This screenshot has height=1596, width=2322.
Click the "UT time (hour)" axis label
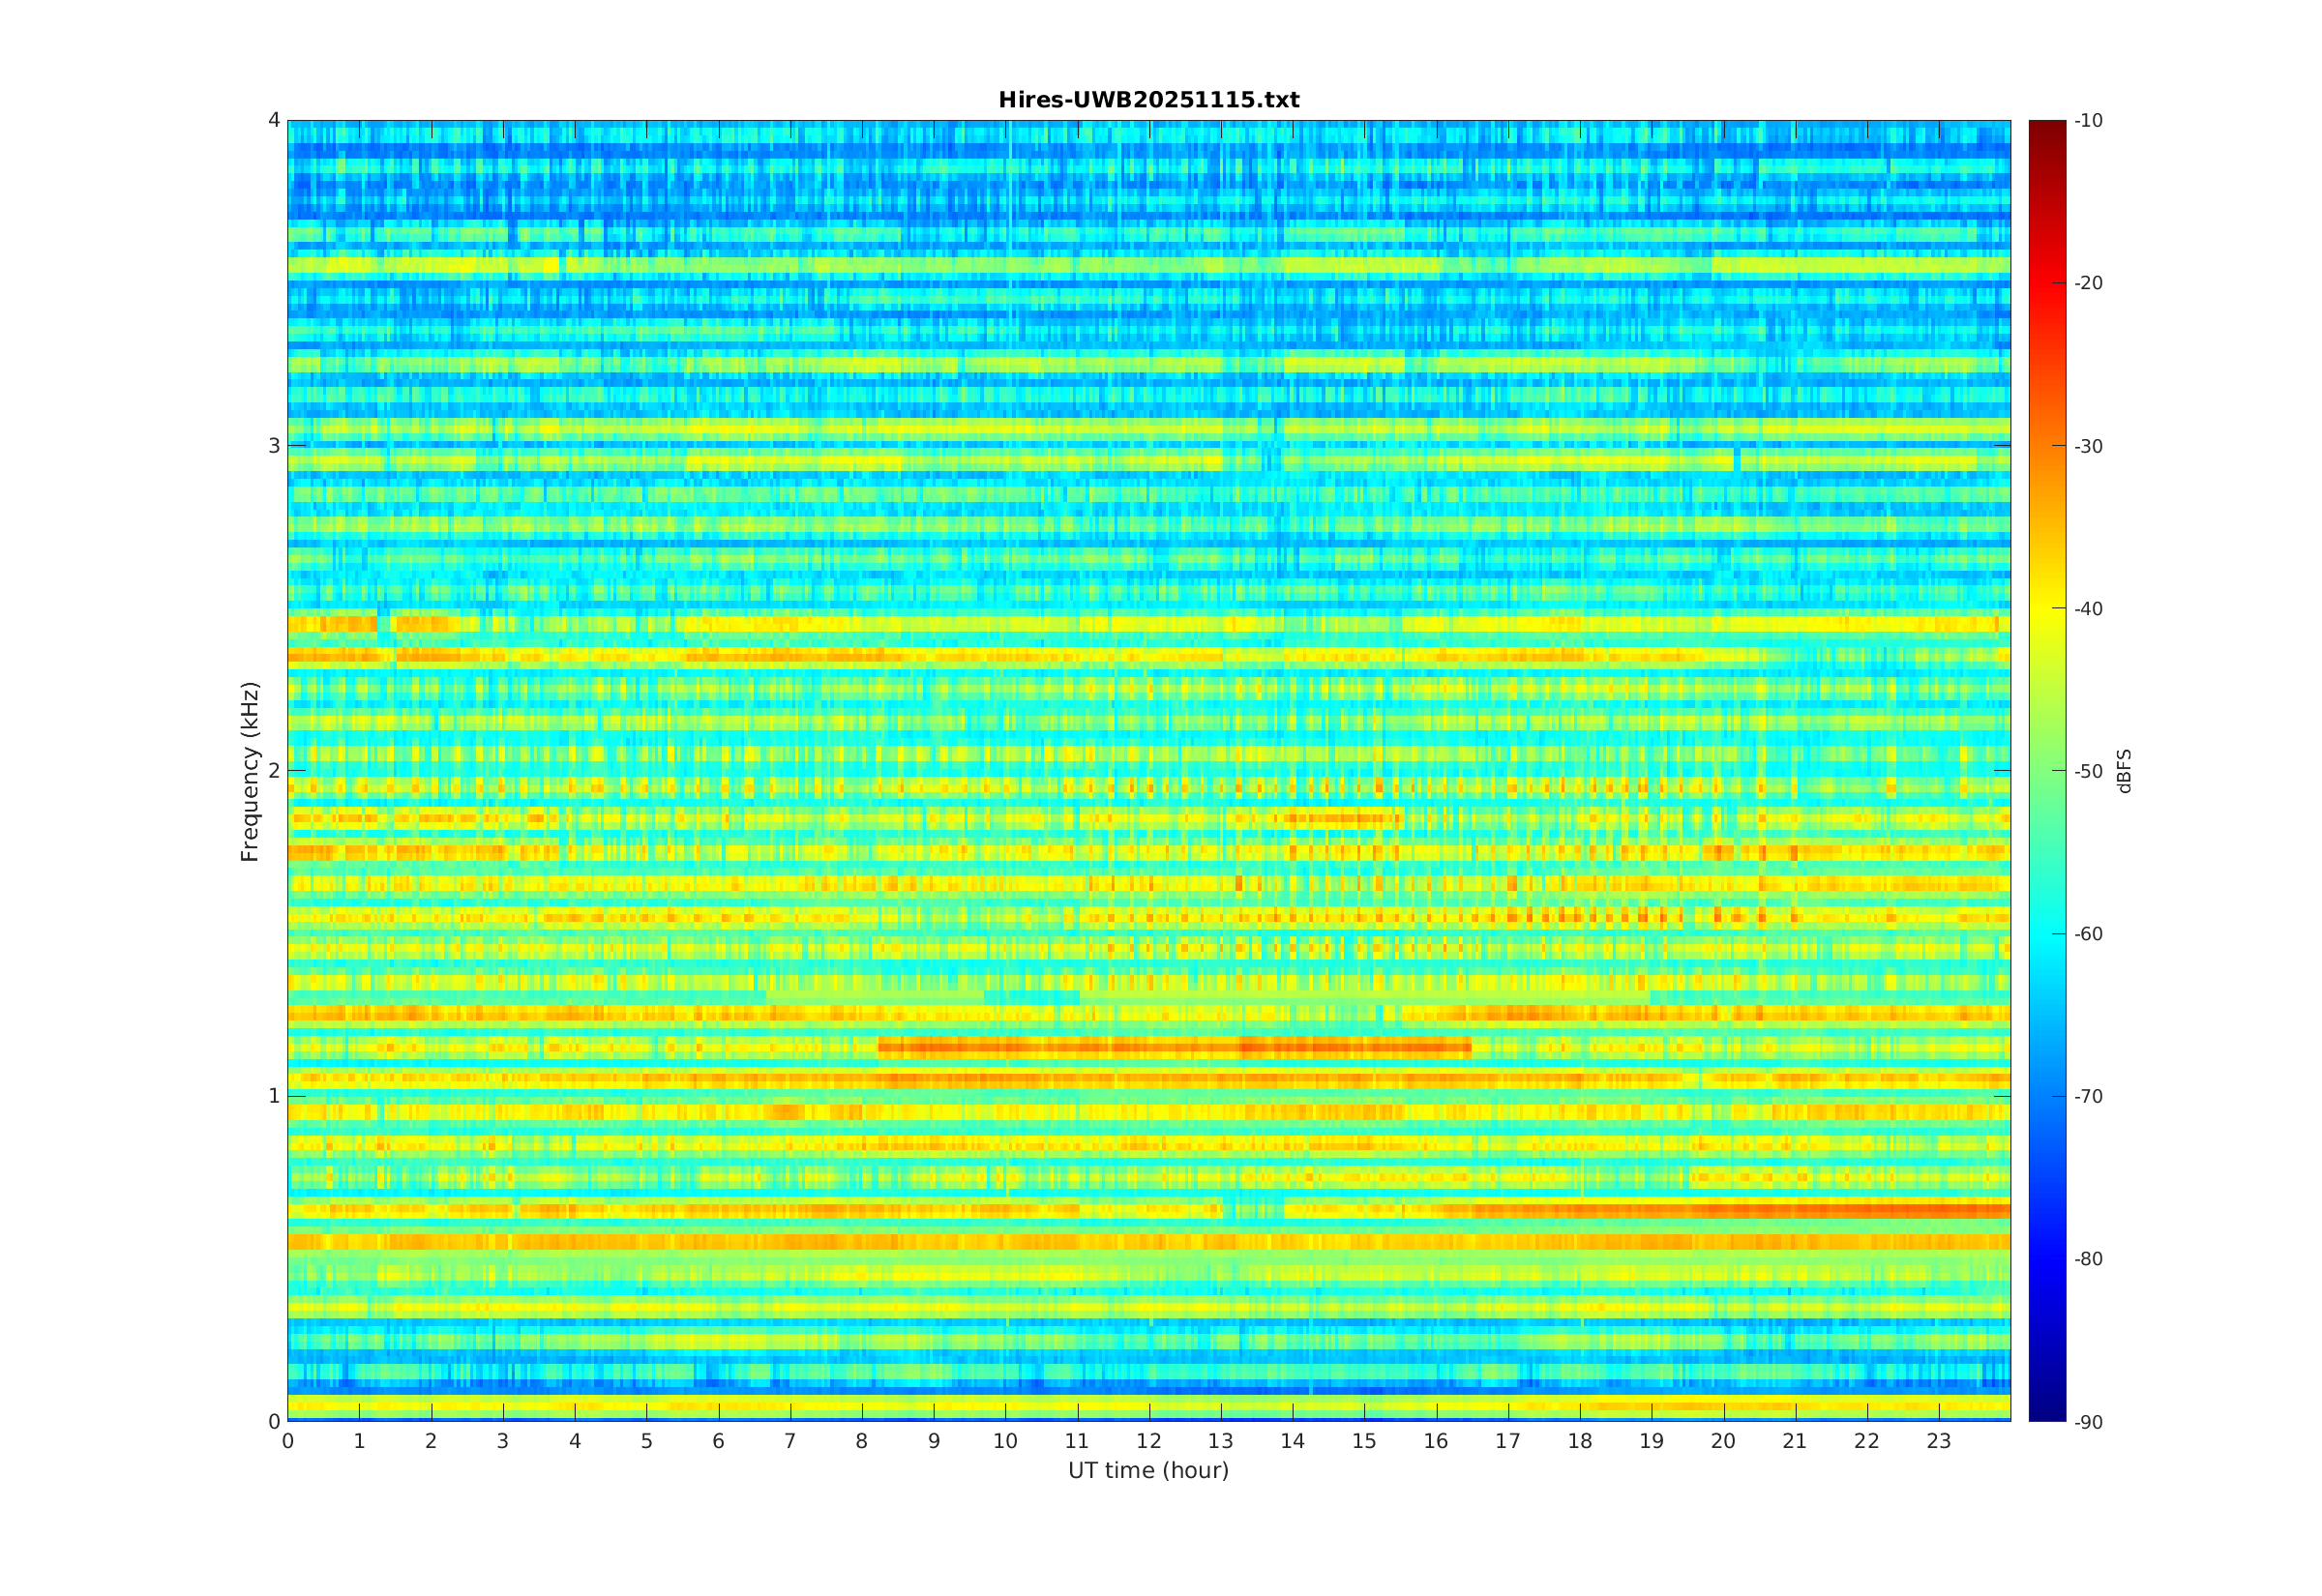point(1148,1470)
